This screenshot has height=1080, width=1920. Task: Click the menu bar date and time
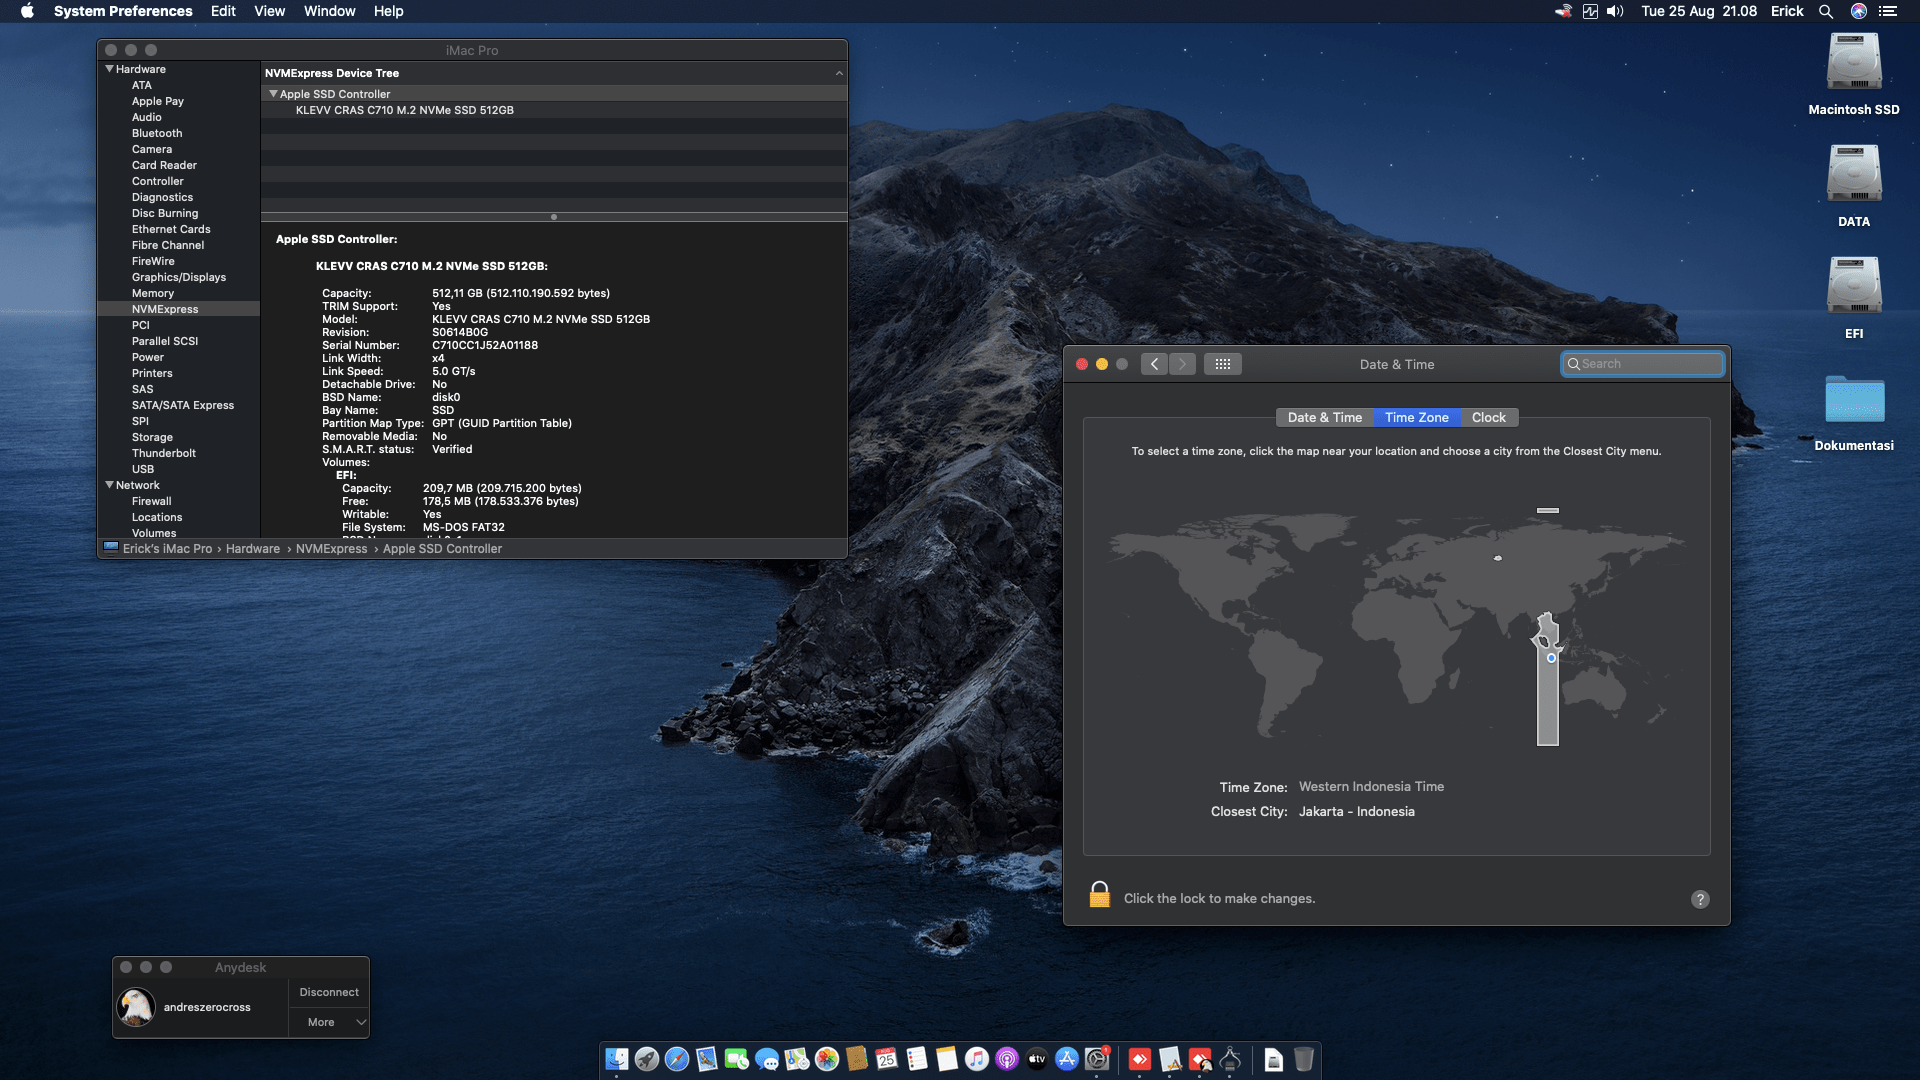pyautogui.click(x=1699, y=11)
